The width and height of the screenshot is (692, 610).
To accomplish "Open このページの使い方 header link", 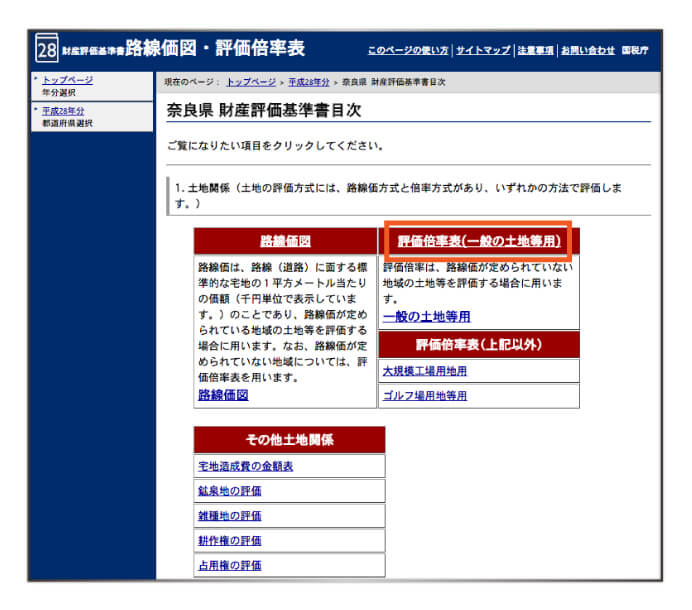I will tap(408, 50).
